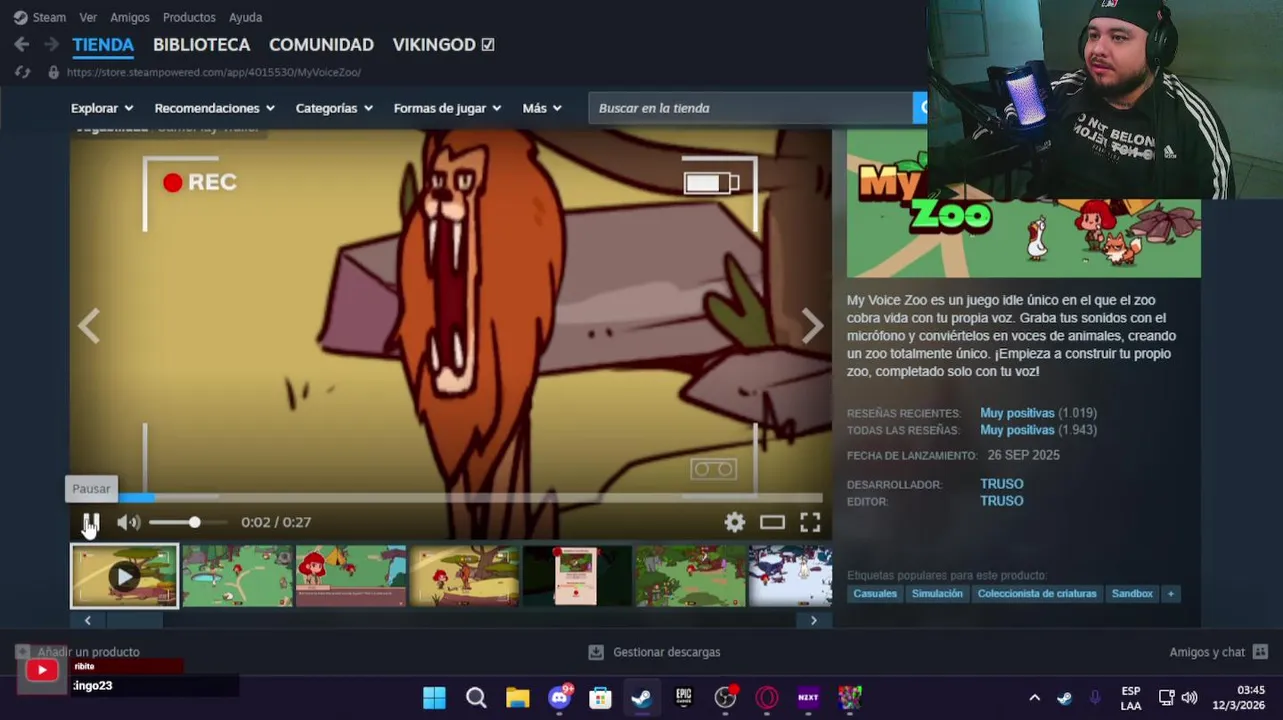
Task: Expand the Explorar dropdown
Action: click(102, 108)
